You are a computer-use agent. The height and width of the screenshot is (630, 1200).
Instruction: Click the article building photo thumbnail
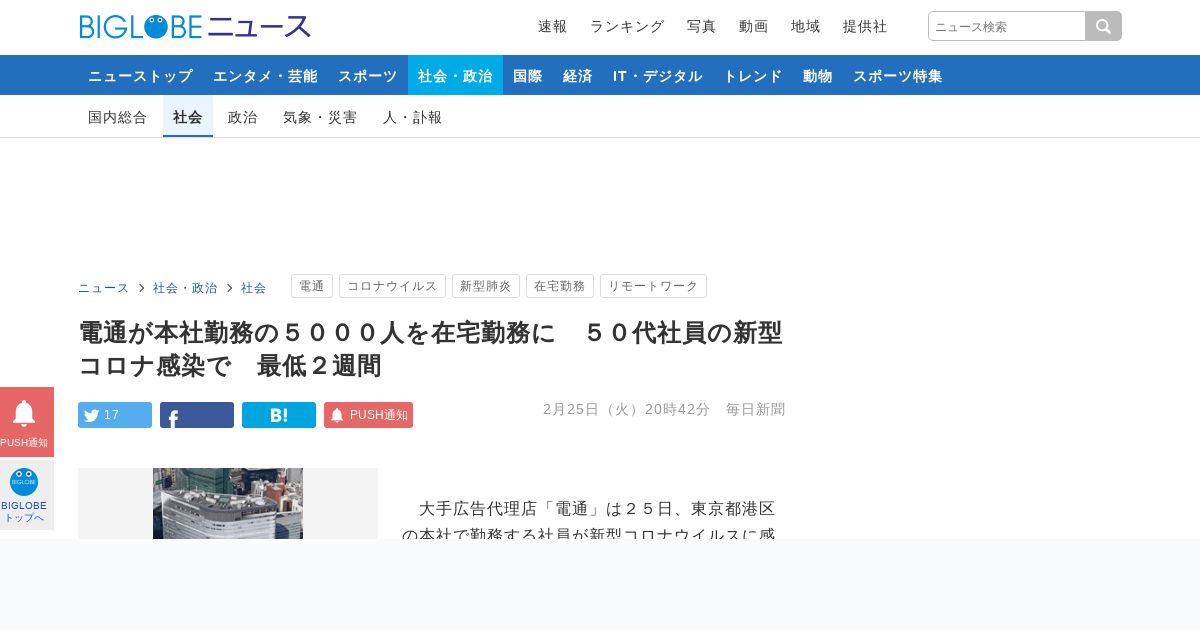coord(228,504)
